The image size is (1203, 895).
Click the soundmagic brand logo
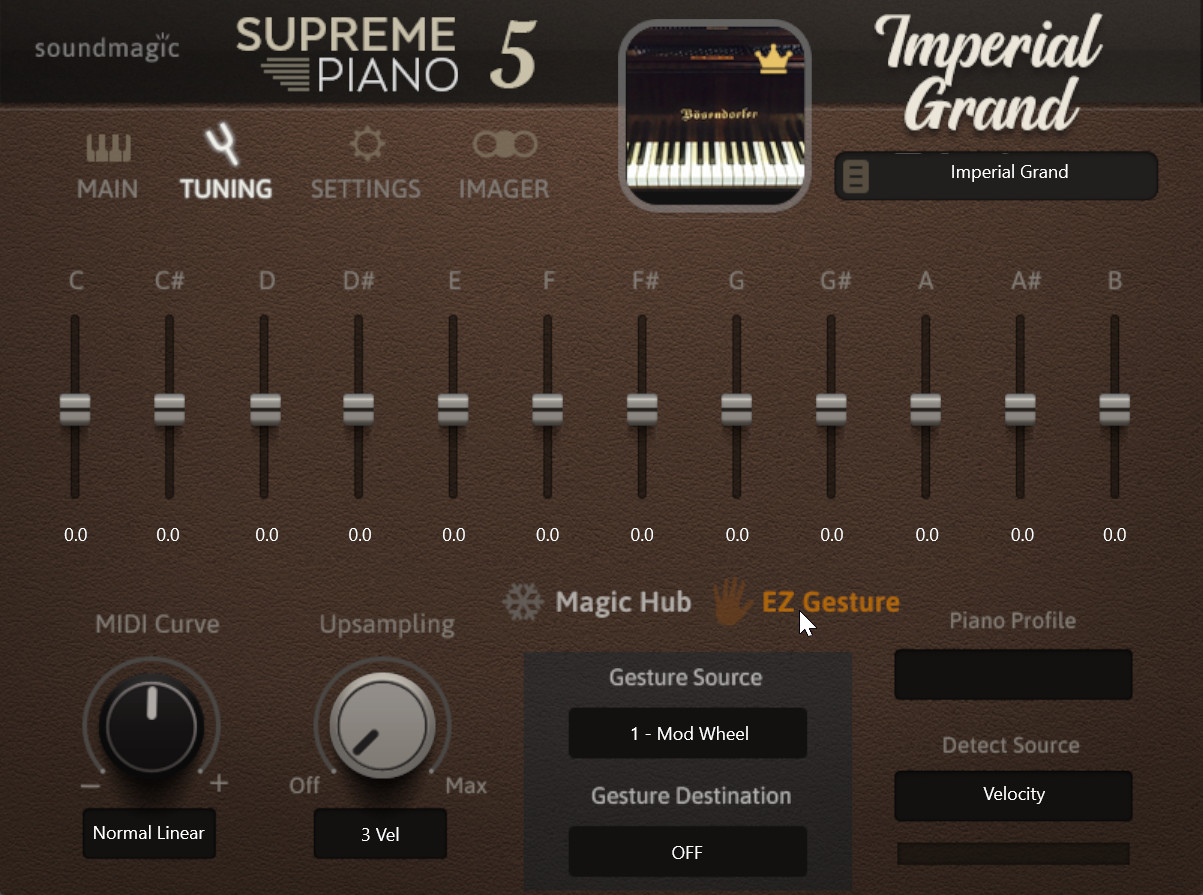107,47
